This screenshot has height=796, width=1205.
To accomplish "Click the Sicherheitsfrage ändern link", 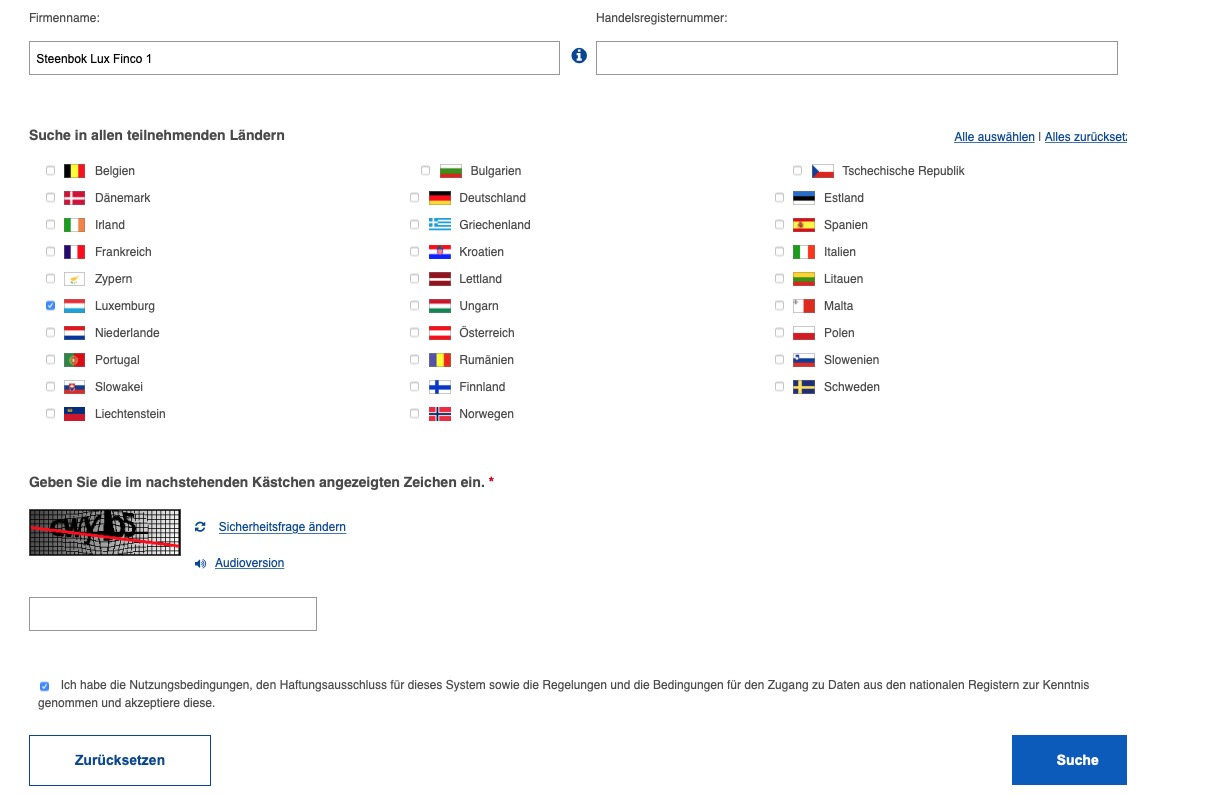I will [x=280, y=526].
